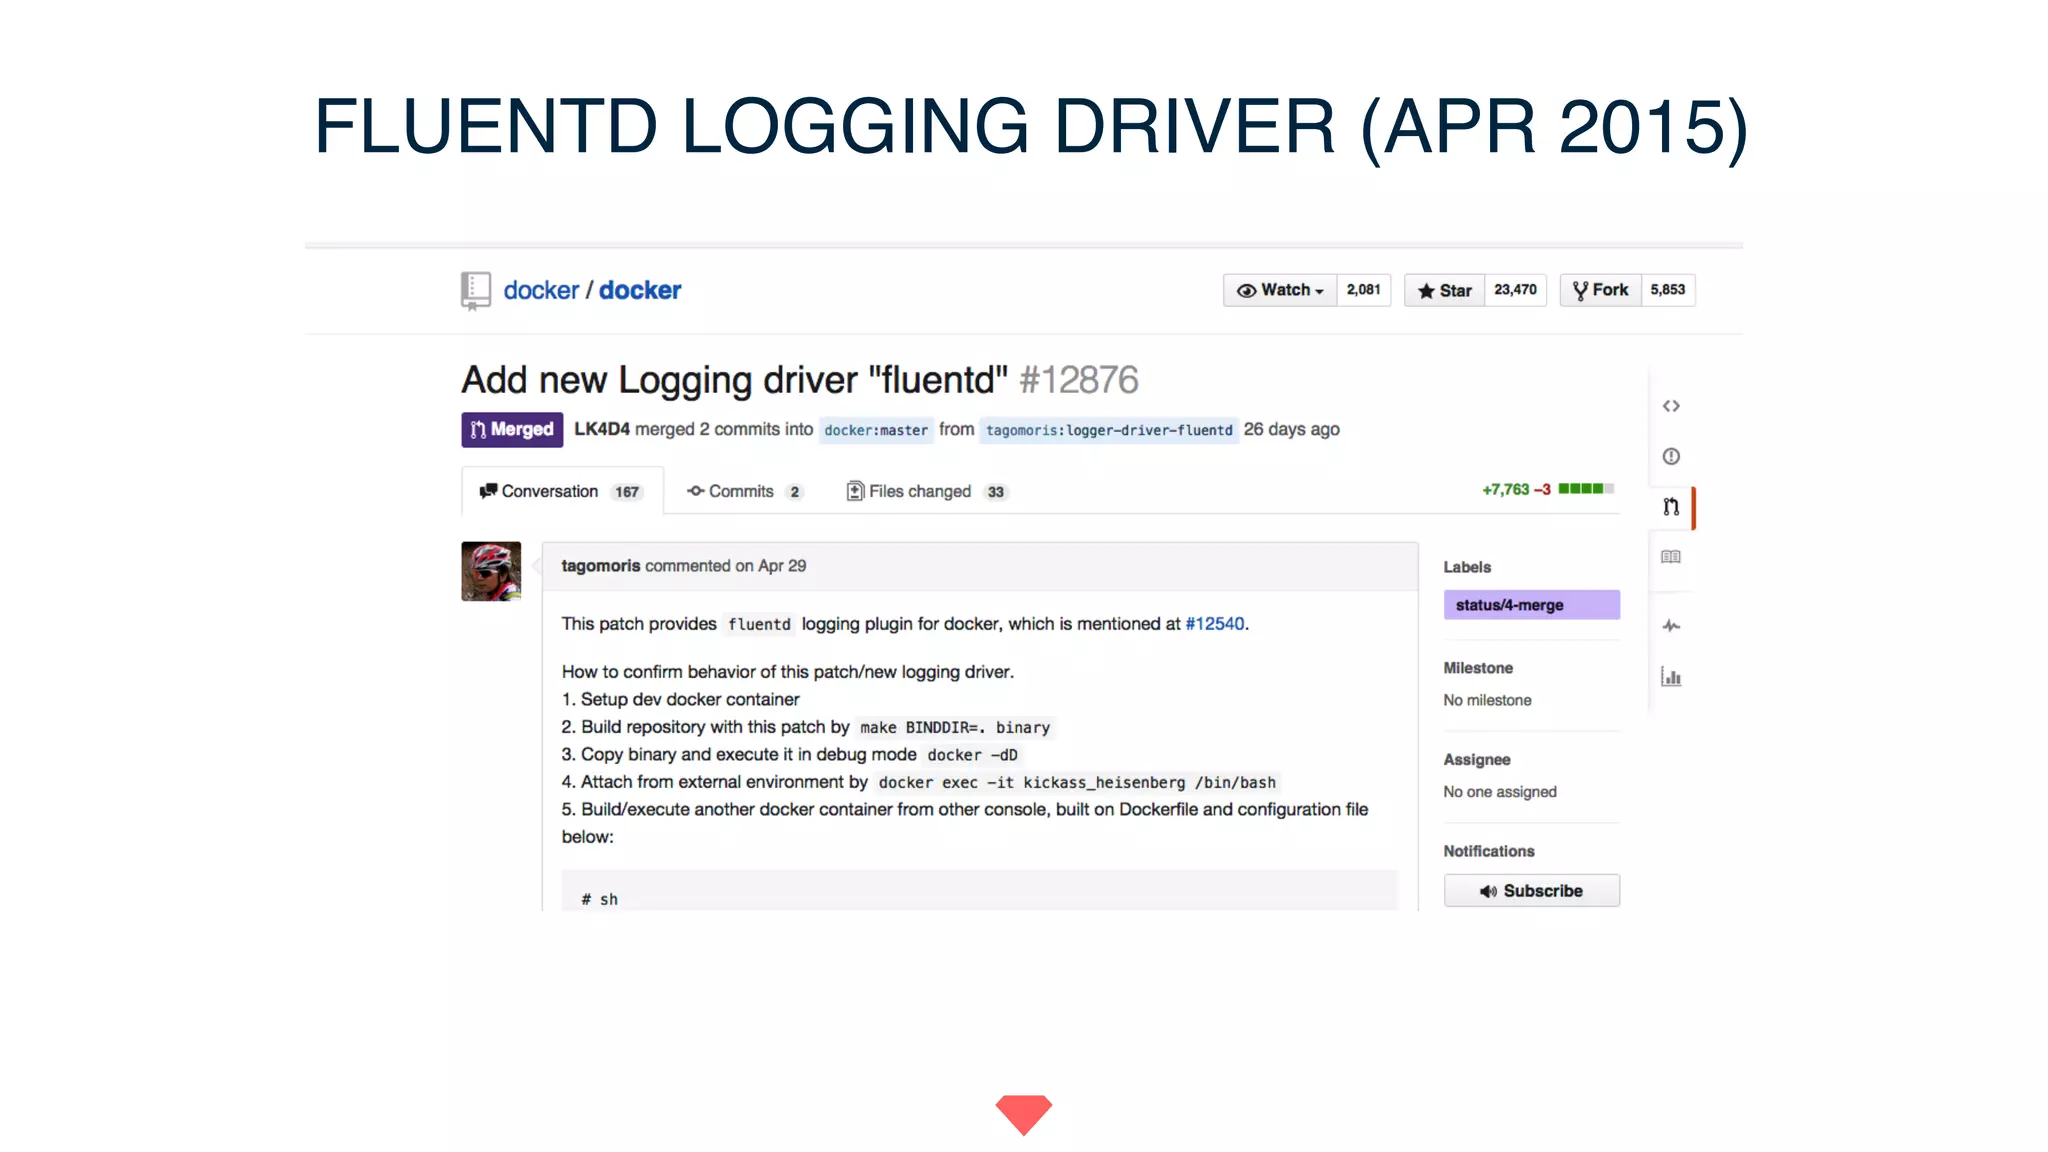Click the docker:master branch label

click(x=876, y=430)
